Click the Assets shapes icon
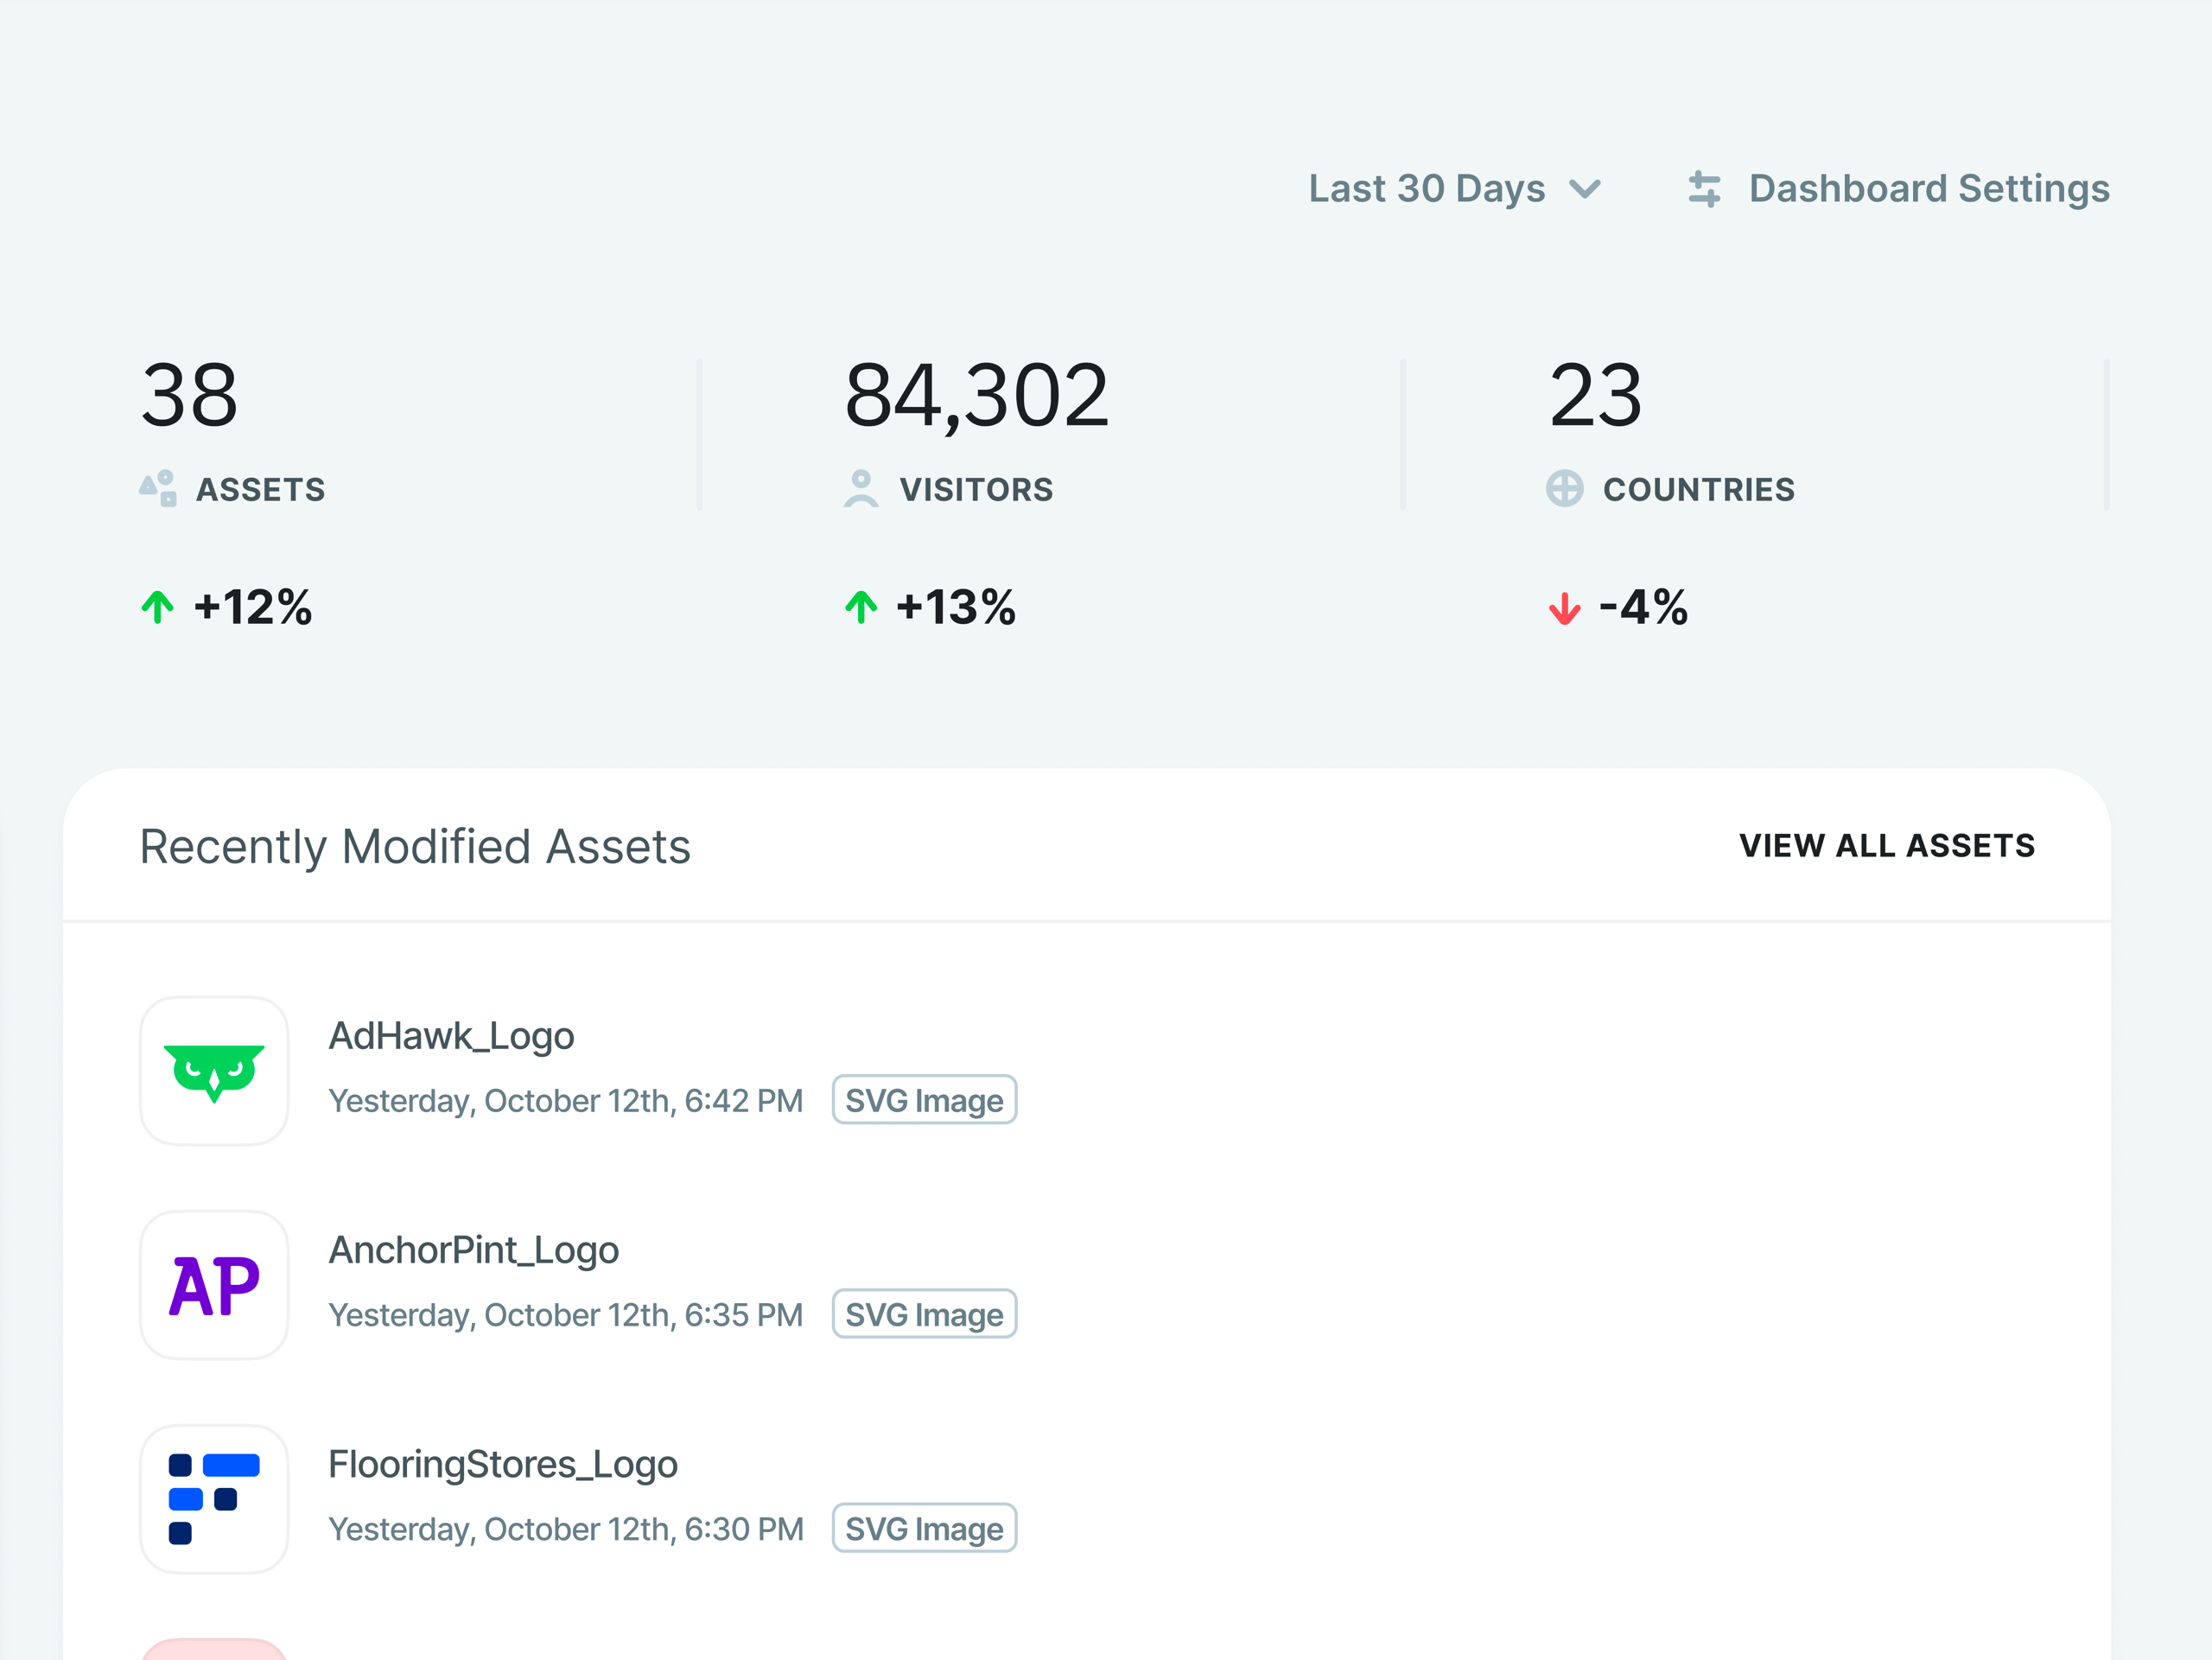2212x1660 pixels. coord(158,489)
